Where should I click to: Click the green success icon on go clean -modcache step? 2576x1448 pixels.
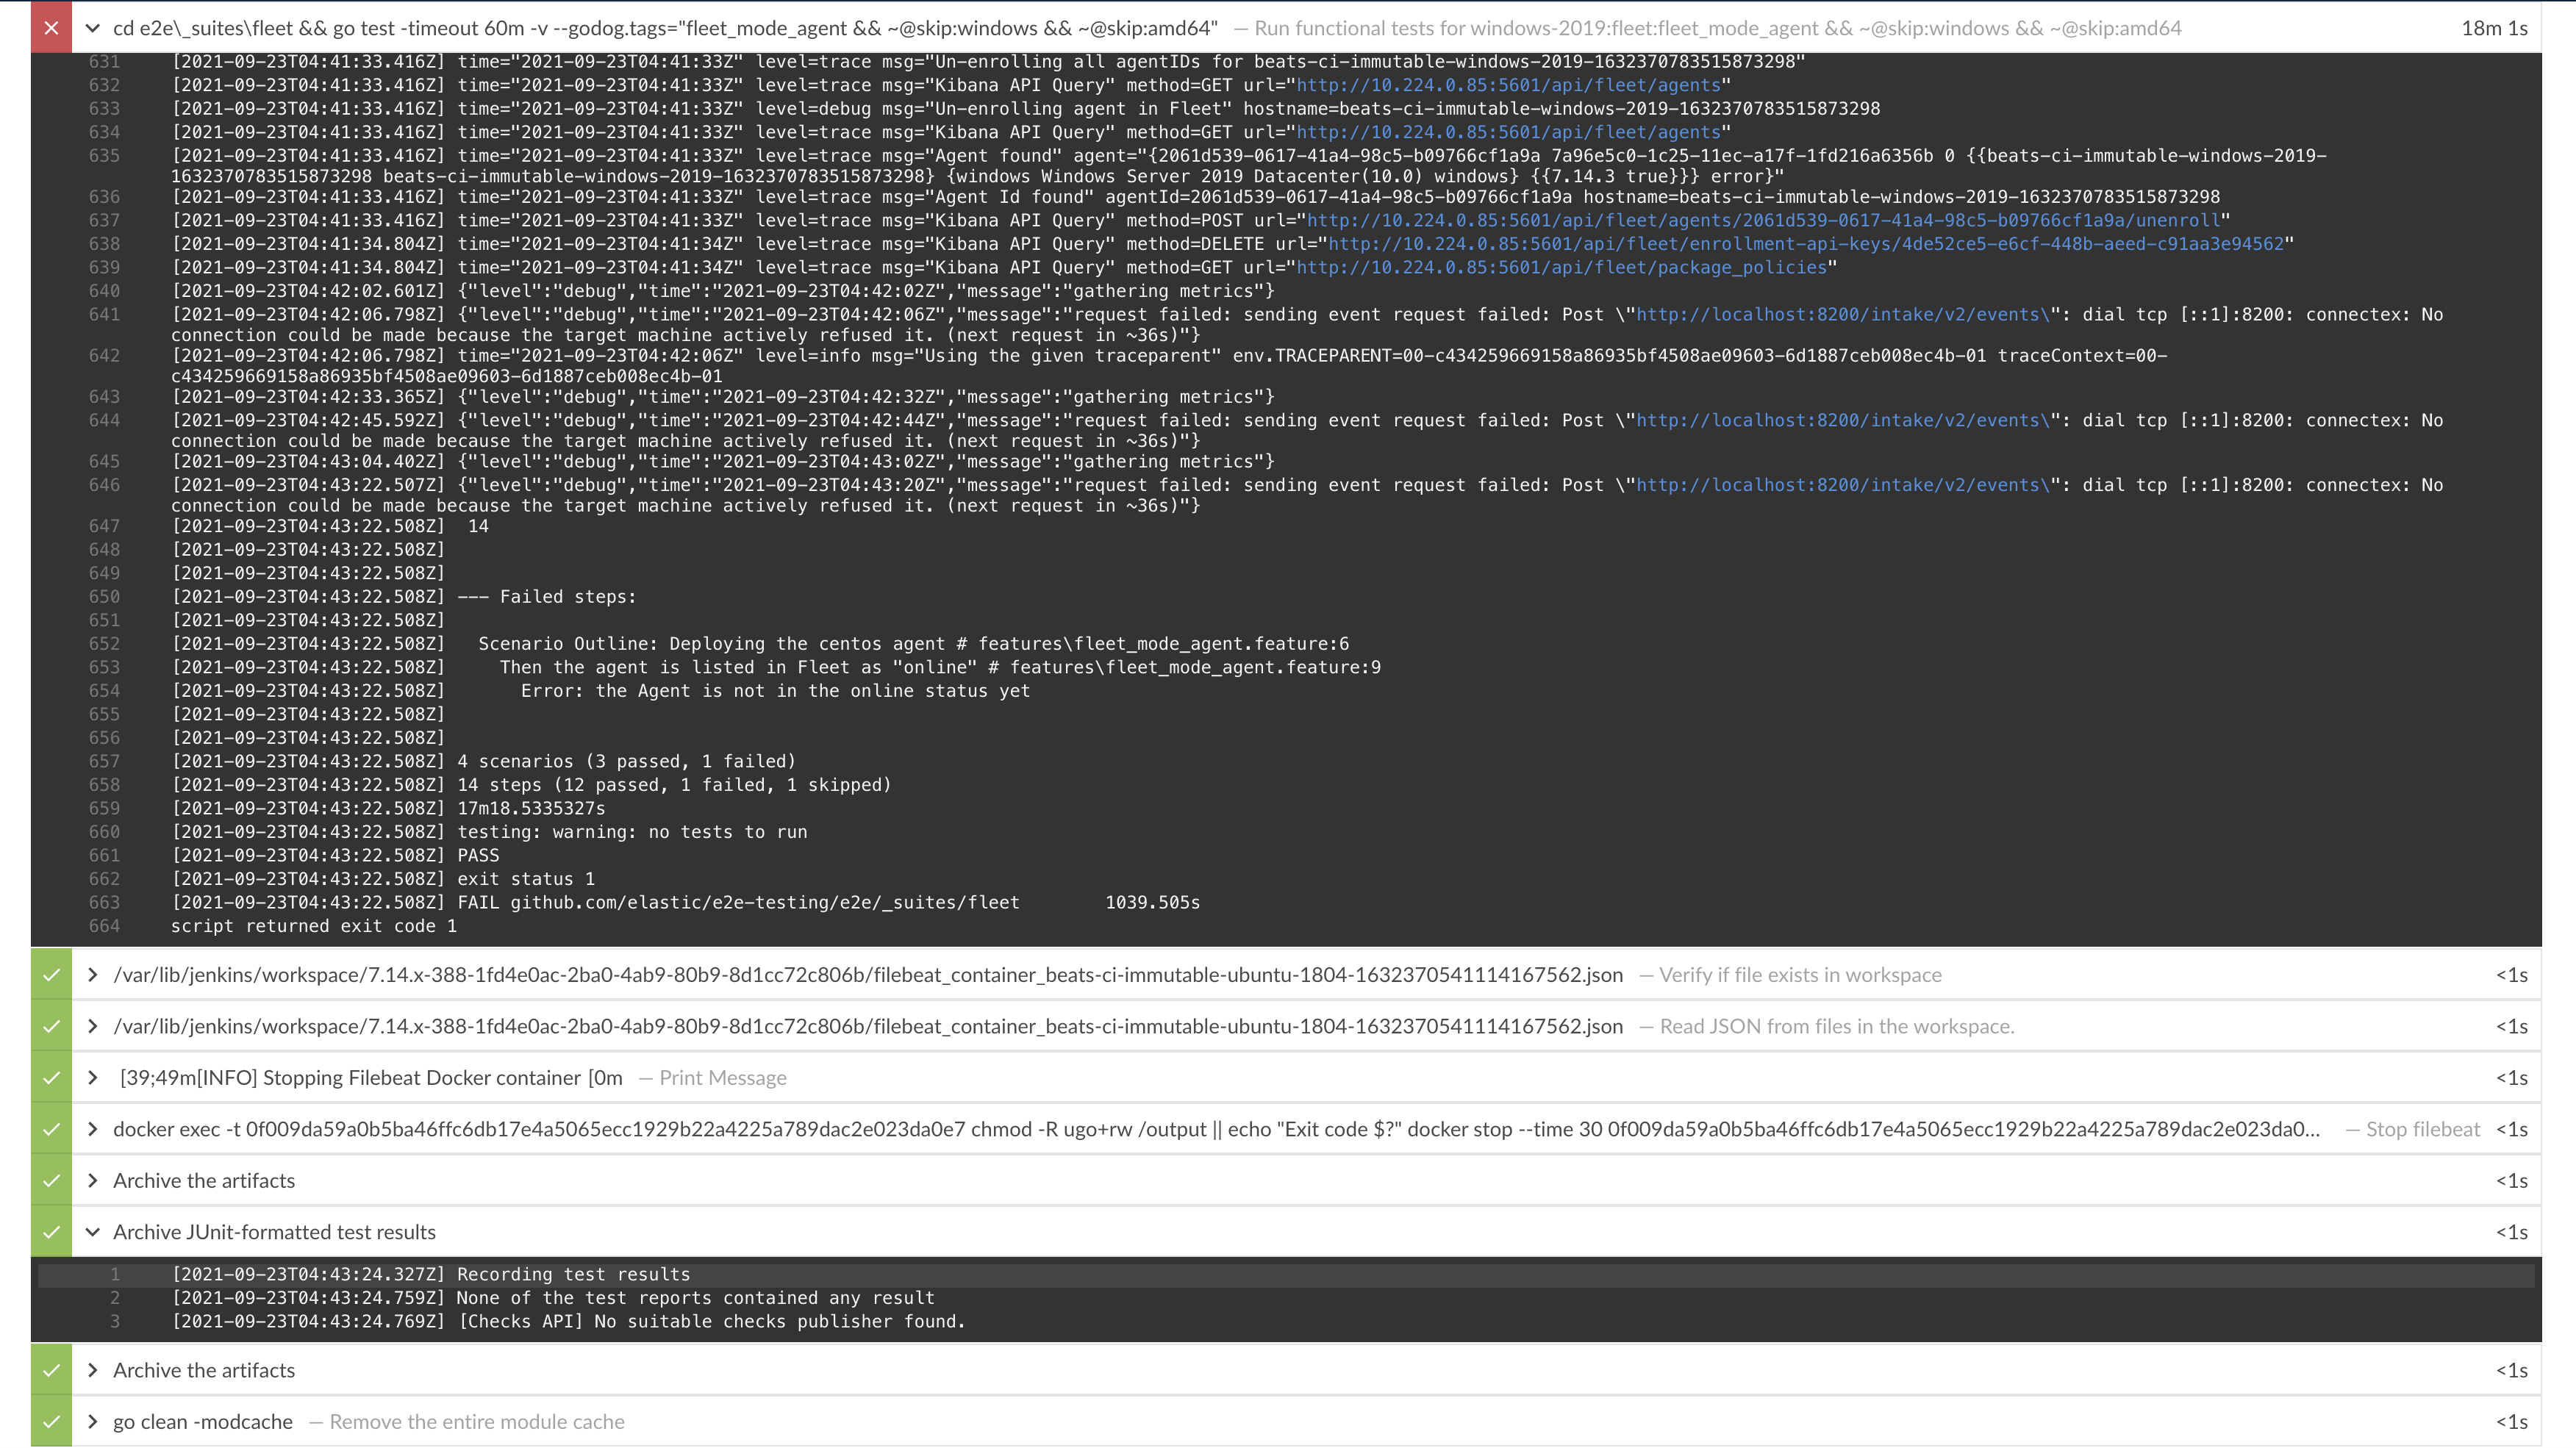click(x=51, y=1421)
